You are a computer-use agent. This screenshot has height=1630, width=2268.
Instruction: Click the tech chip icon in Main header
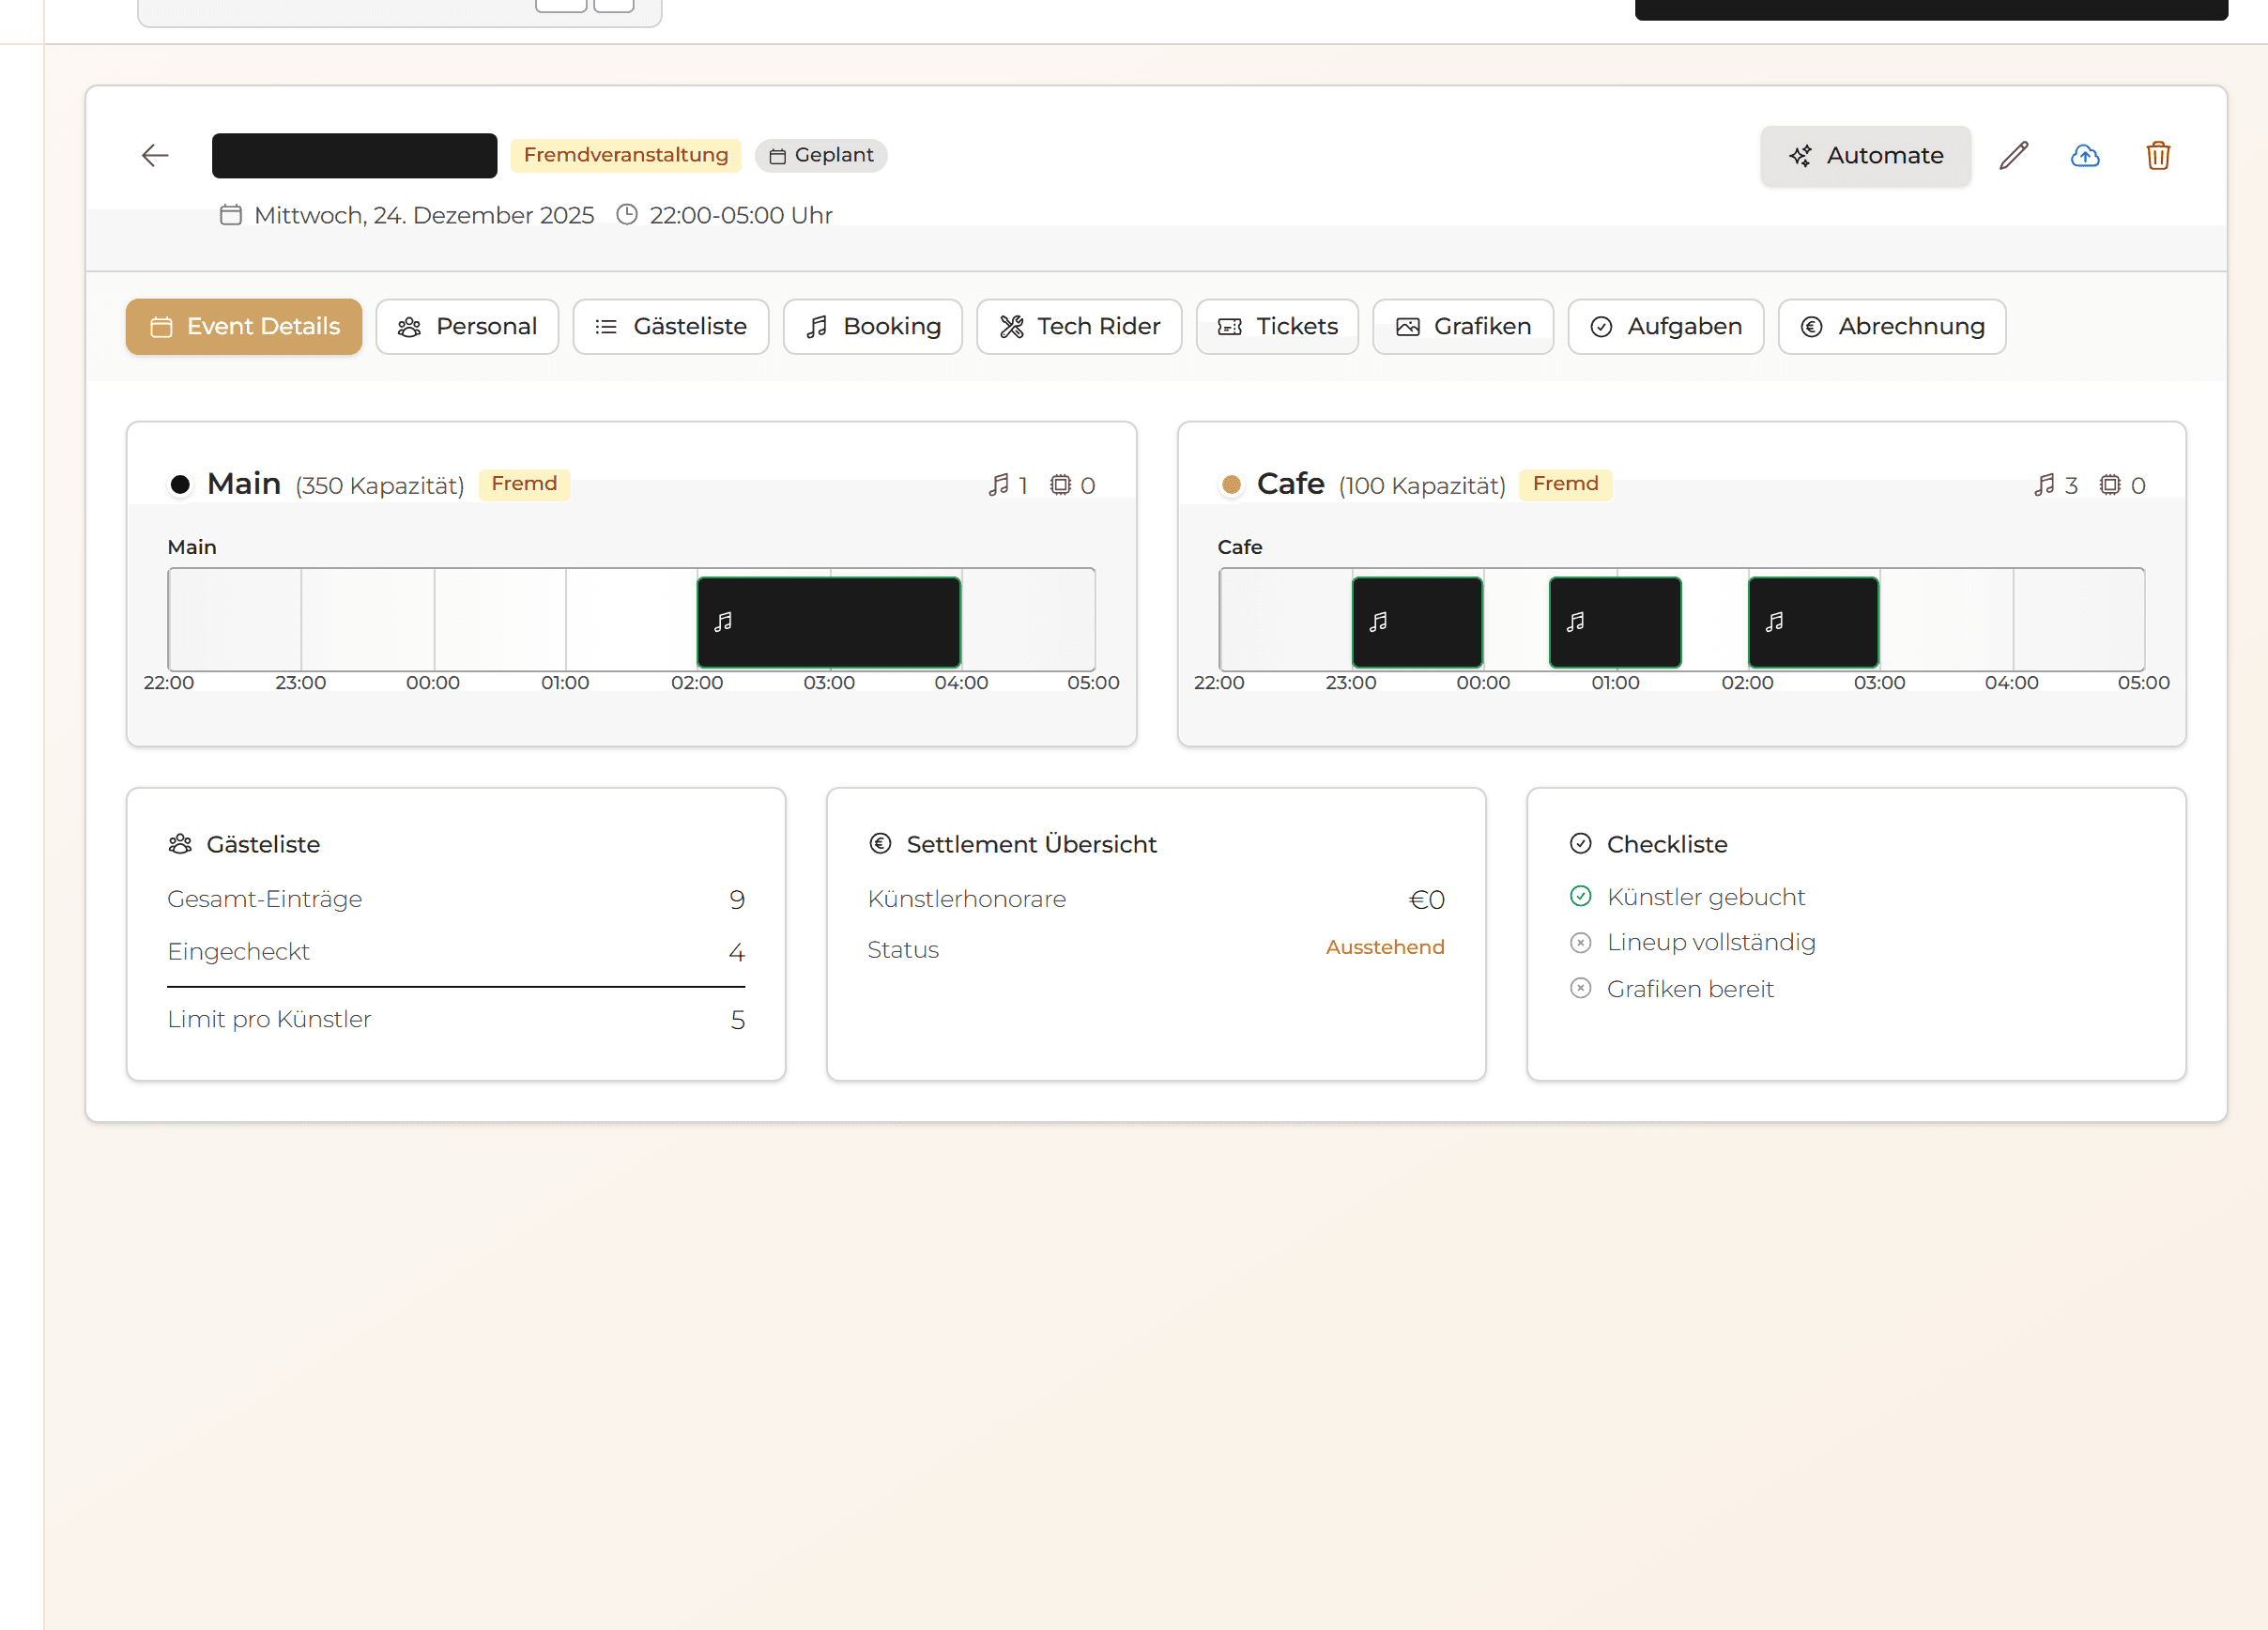pyautogui.click(x=1060, y=485)
